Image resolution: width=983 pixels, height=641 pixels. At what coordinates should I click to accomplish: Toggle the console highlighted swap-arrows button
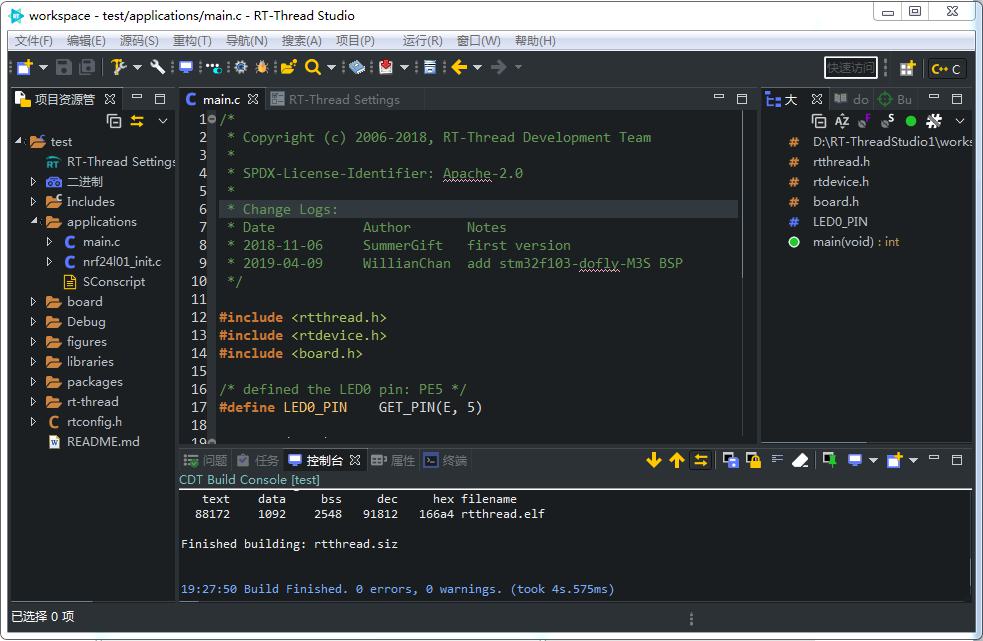coord(701,460)
